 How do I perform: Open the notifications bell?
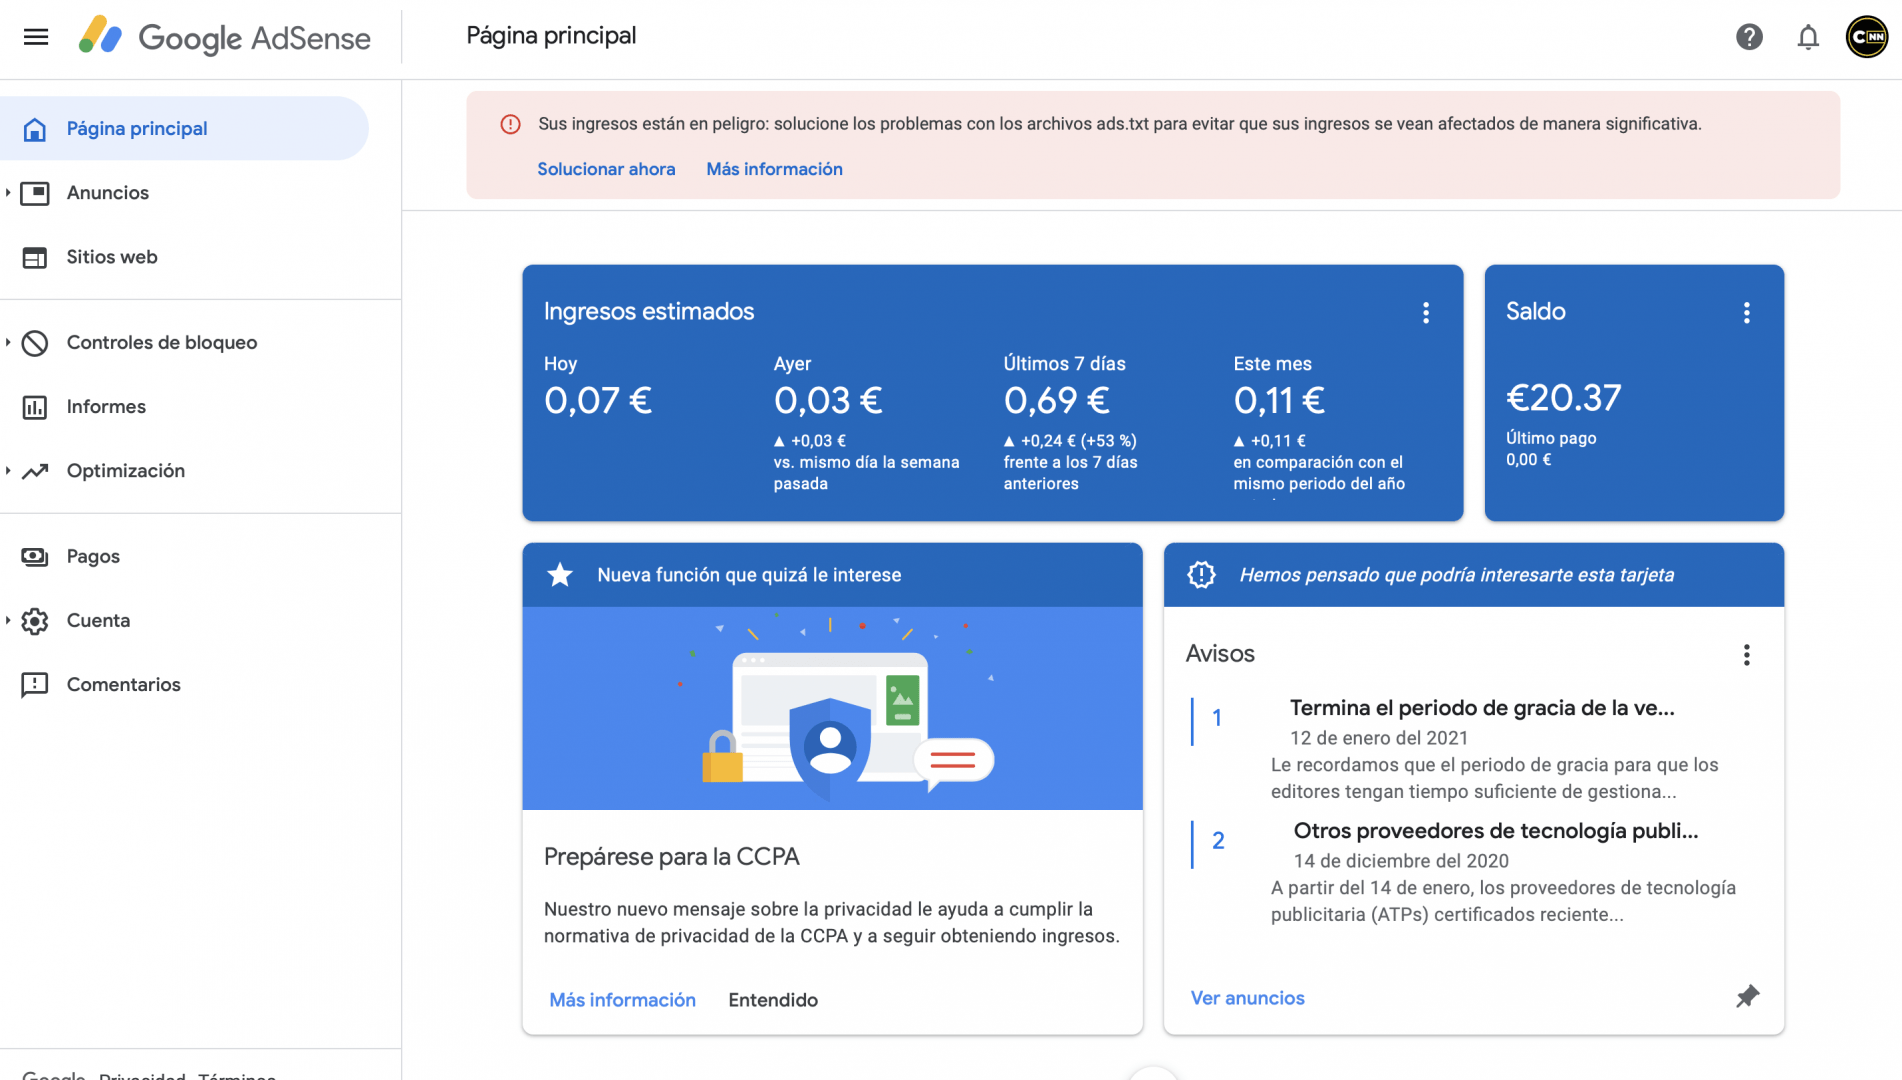[1808, 37]
